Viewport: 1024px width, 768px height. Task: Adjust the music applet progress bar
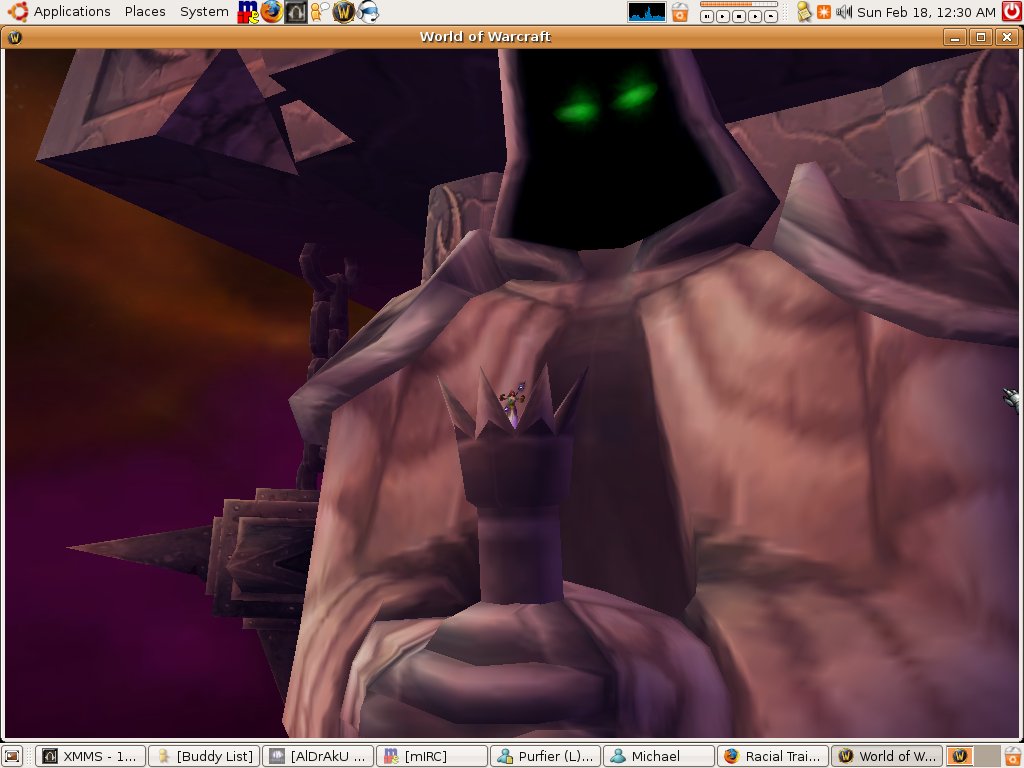pyautogui.click(x=737, y=4)
